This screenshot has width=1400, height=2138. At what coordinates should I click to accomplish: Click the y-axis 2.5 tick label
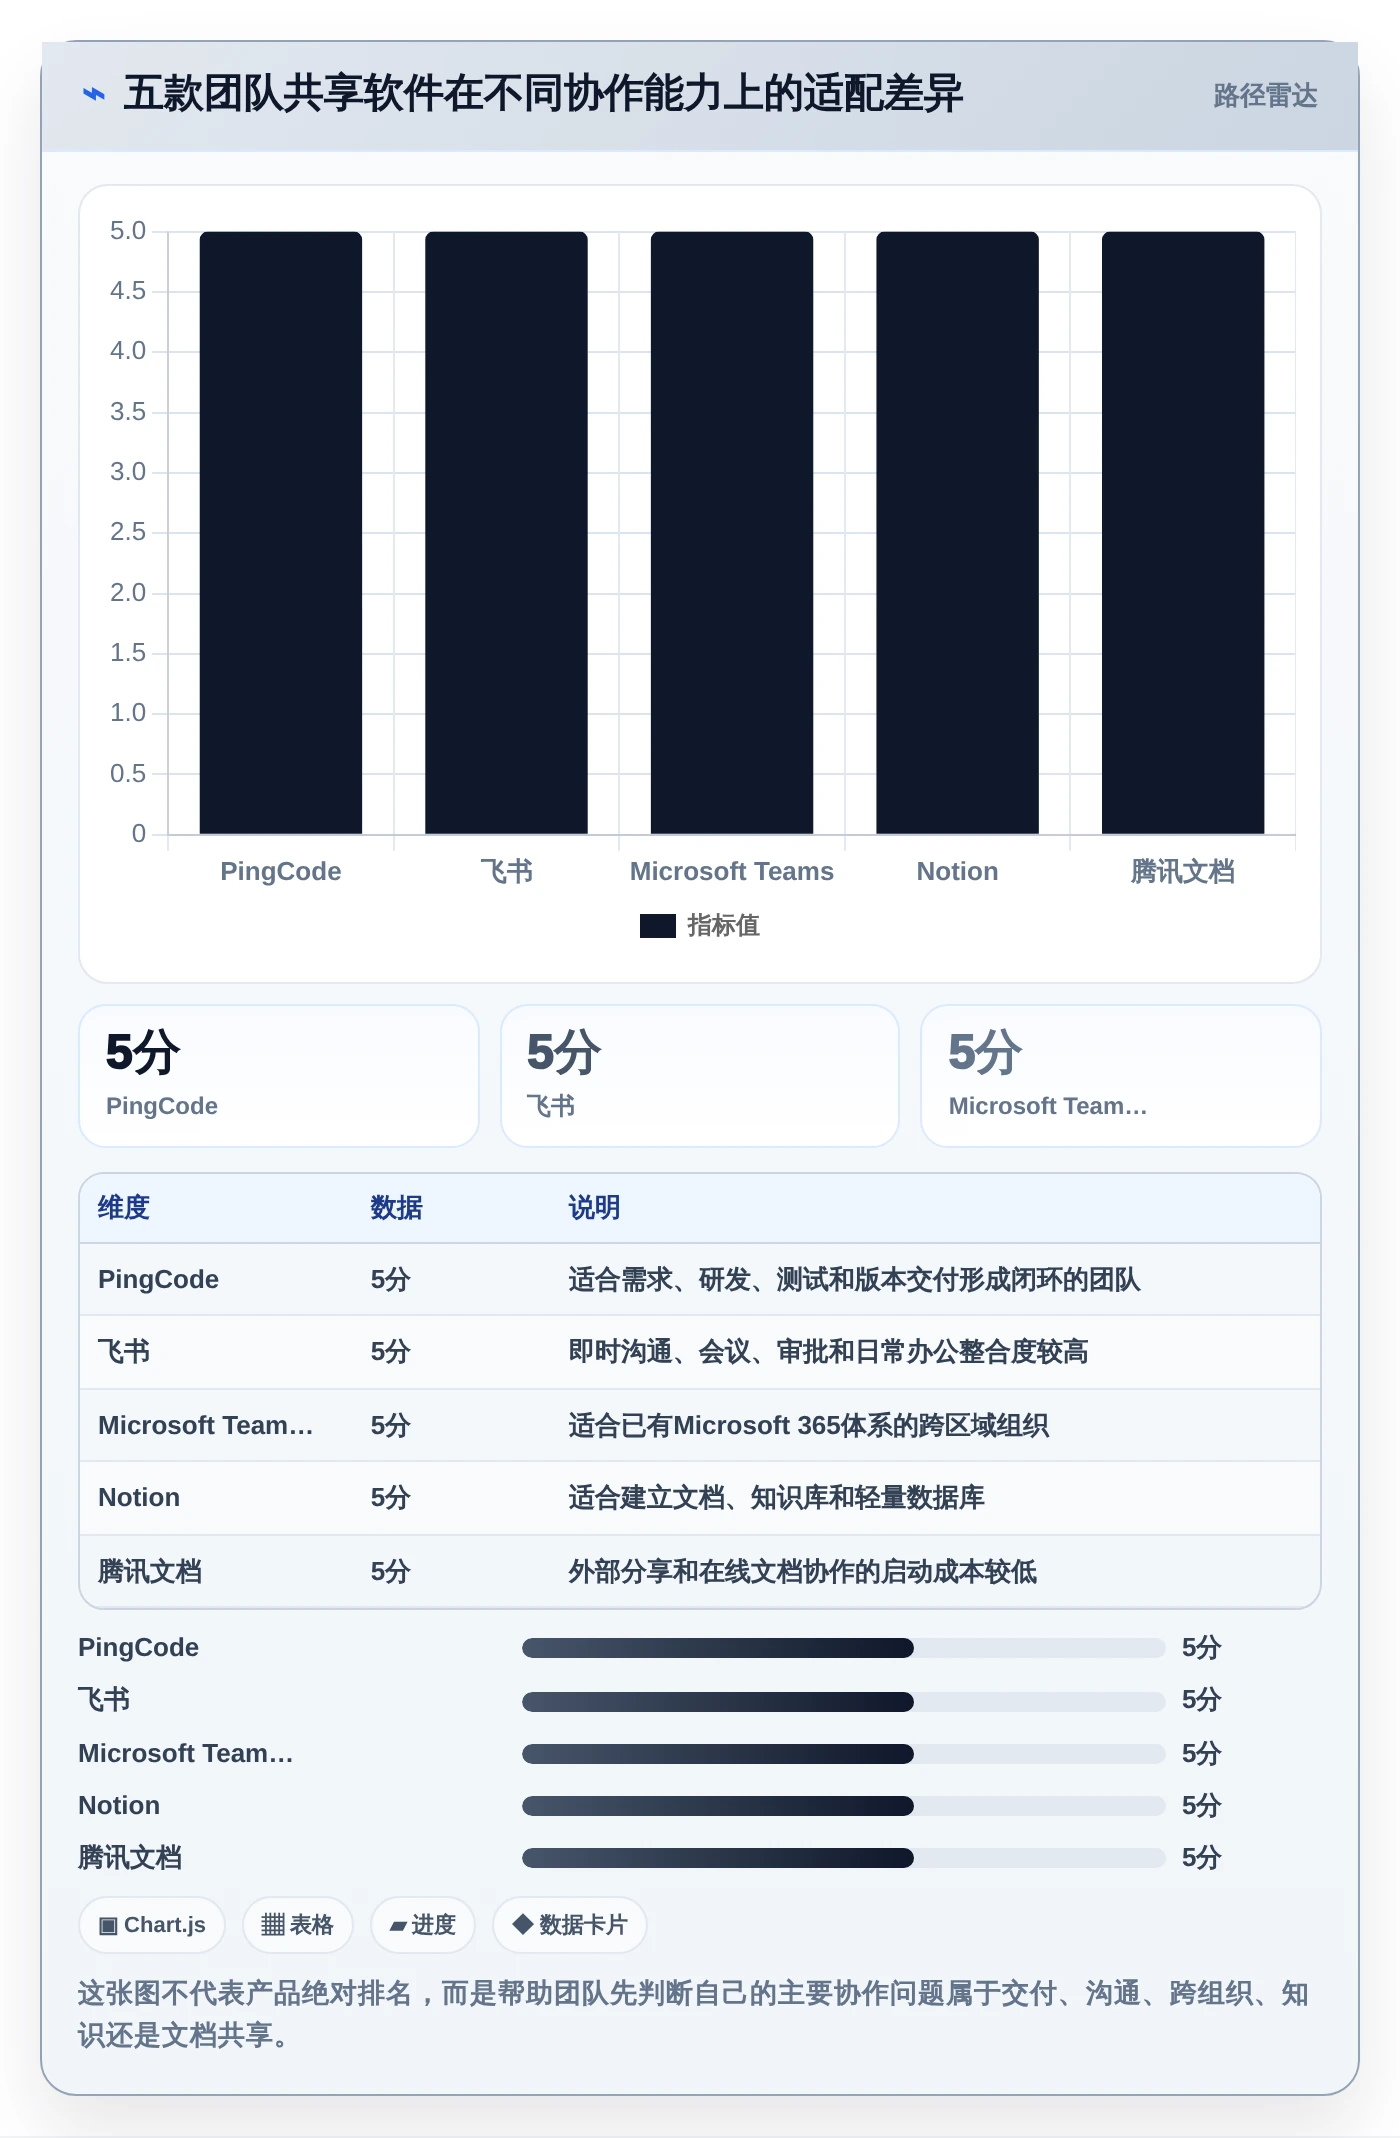coord(128,532)
